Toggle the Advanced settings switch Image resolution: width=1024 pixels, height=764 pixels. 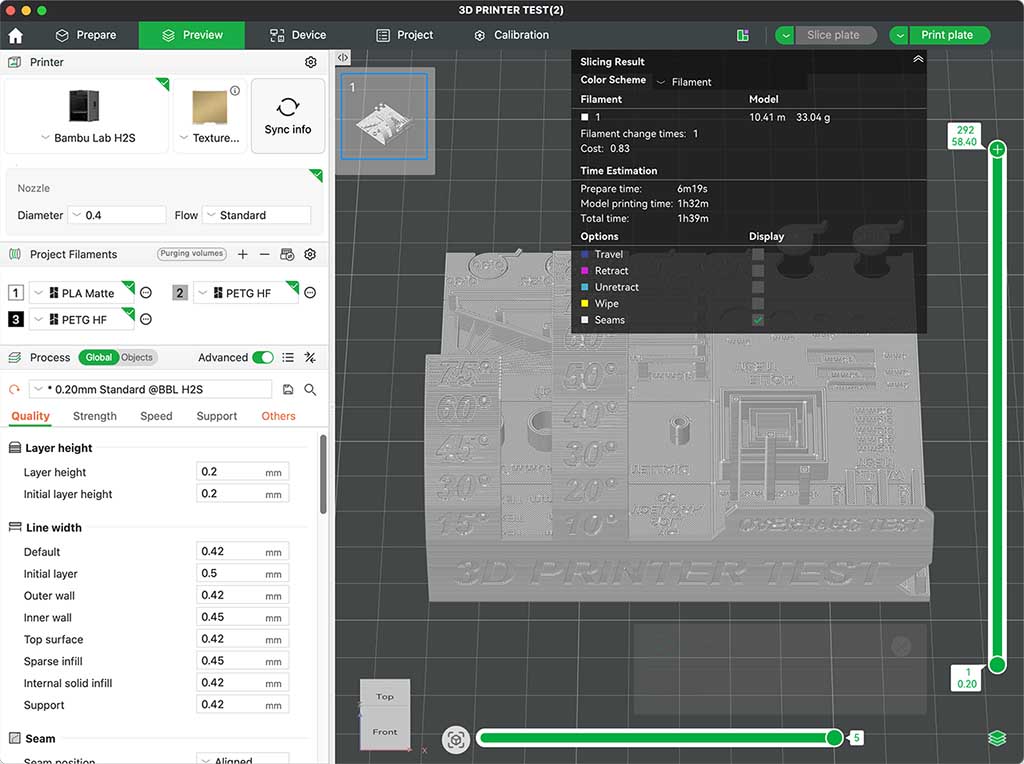263,357
